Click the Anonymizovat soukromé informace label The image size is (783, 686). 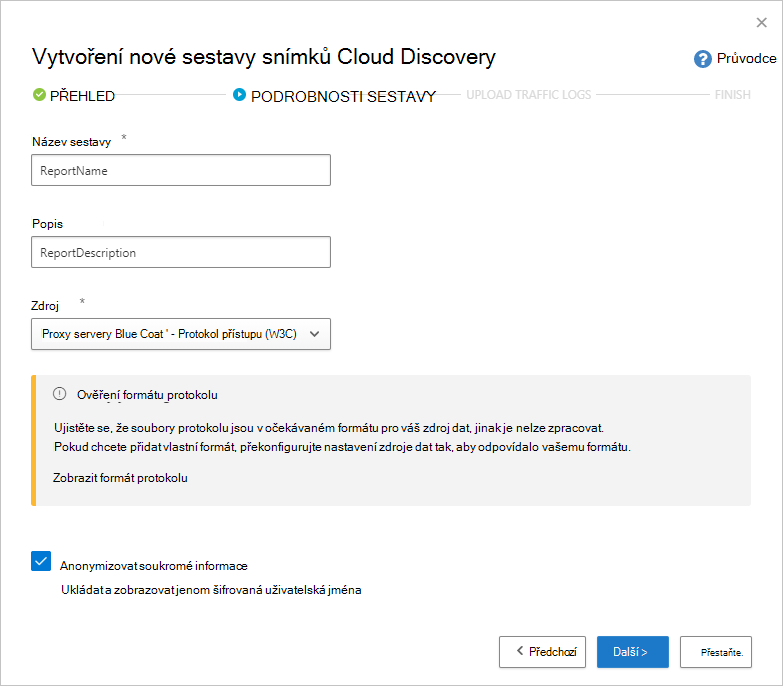click(x=154, y=566)
